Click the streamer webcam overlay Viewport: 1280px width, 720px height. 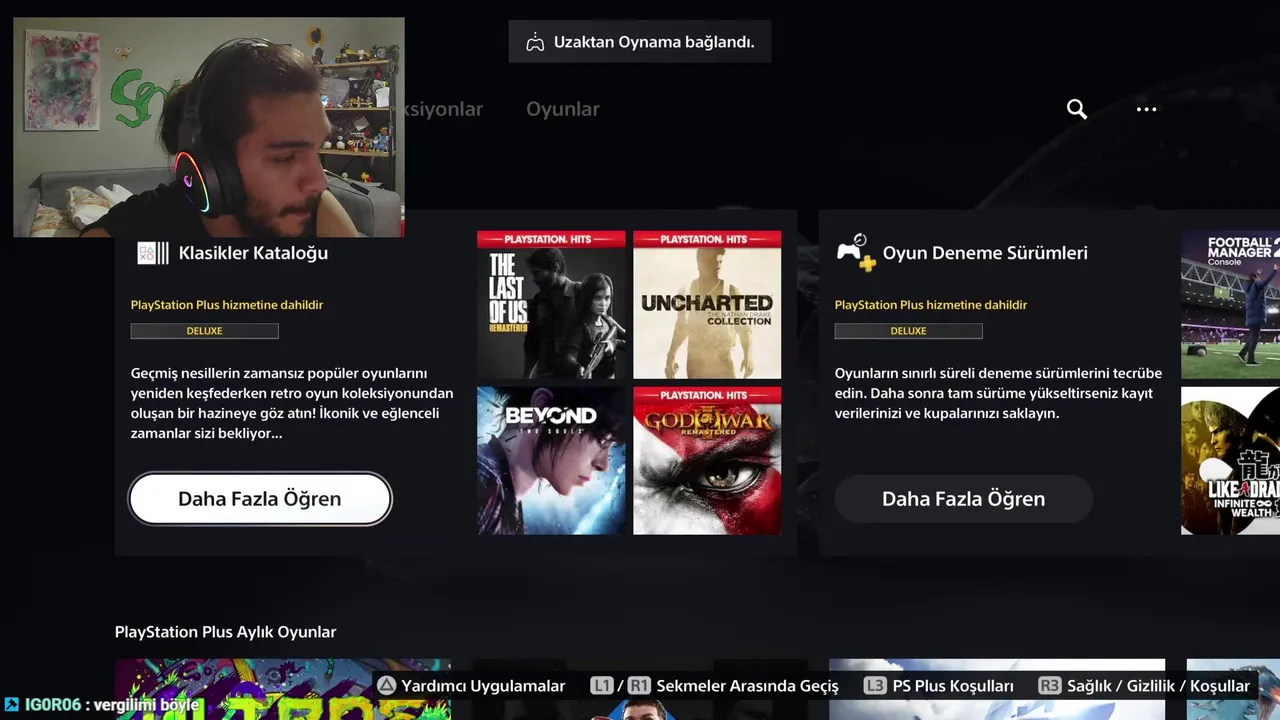[209, 127]
